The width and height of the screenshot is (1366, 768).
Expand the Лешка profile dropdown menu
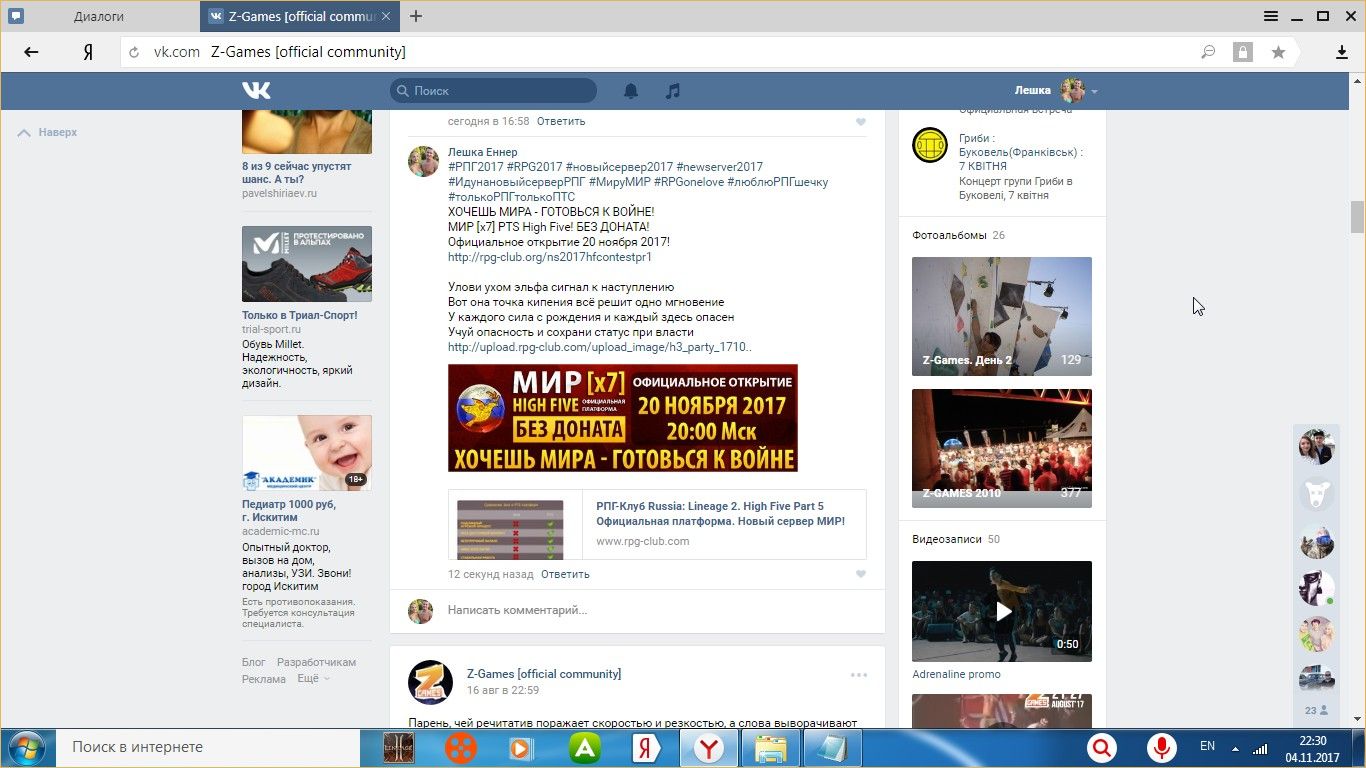click(1094, 91)
